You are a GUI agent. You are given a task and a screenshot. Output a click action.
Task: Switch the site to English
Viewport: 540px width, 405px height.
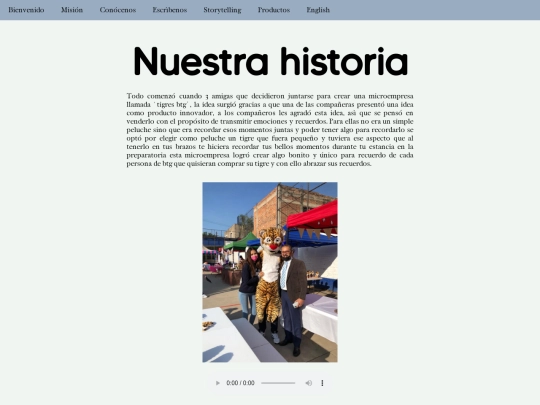(318, 10)
